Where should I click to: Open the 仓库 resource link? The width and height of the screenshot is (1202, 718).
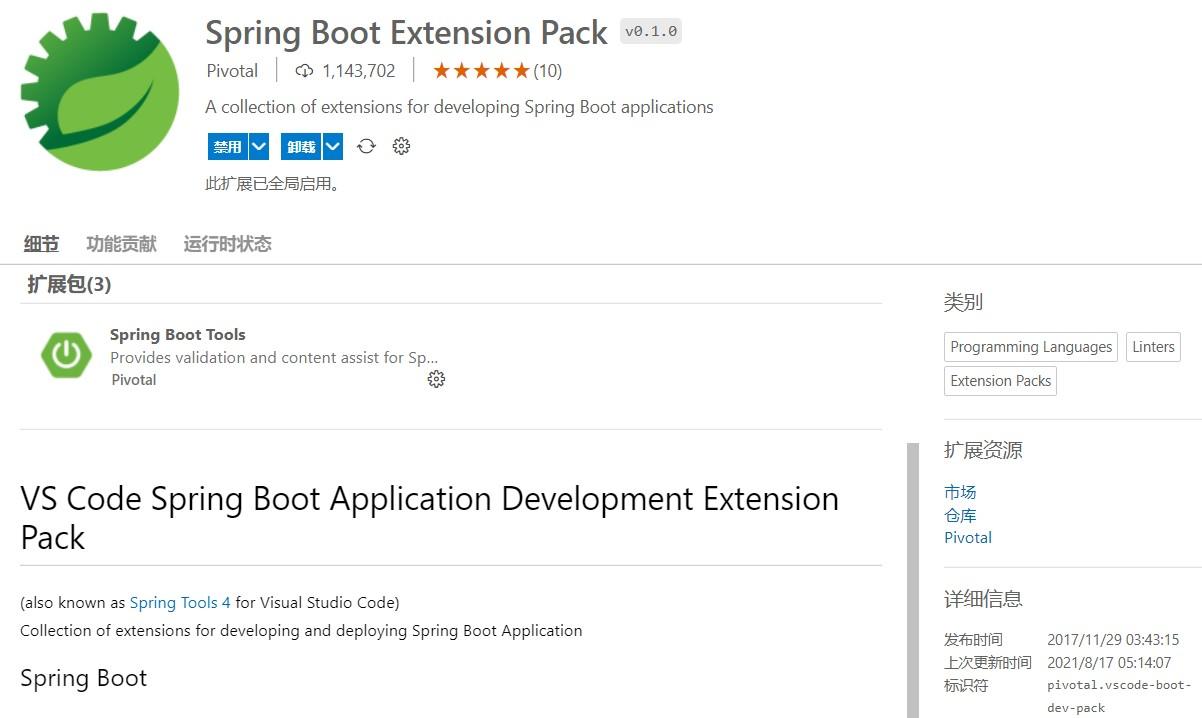coord(960,515)
